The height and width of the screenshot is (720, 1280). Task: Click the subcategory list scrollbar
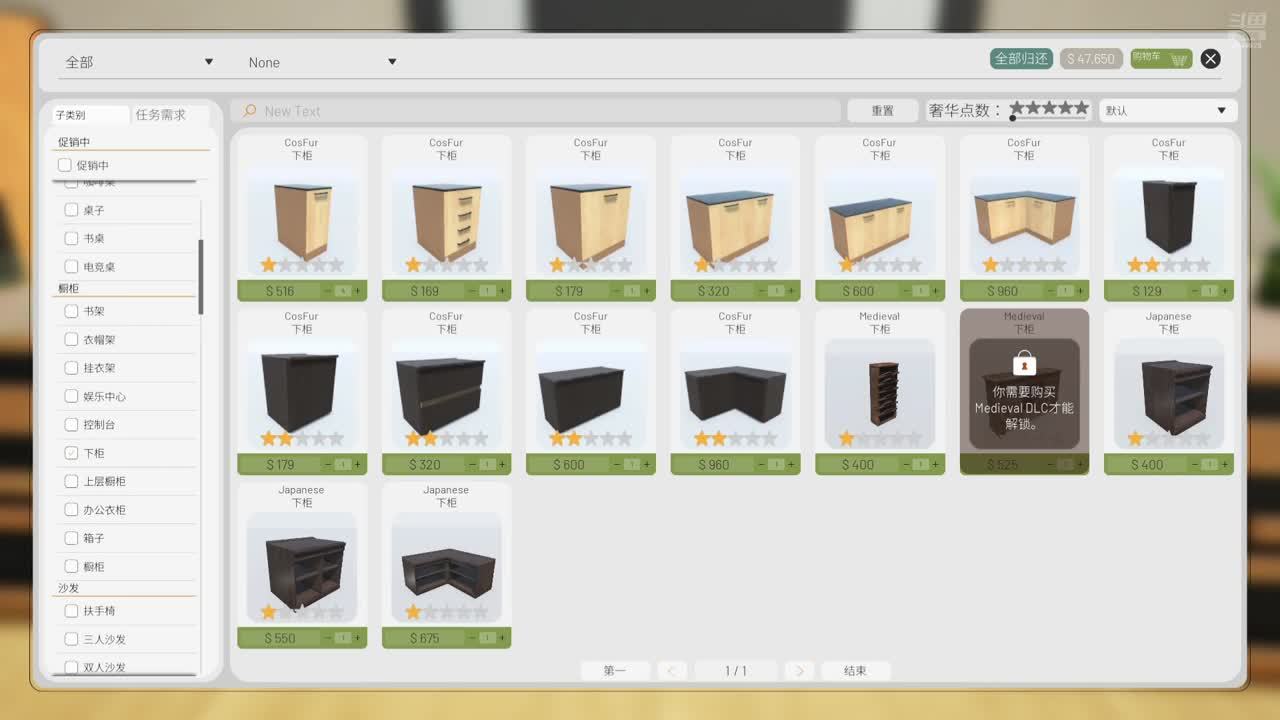click(x=201, y=277)
